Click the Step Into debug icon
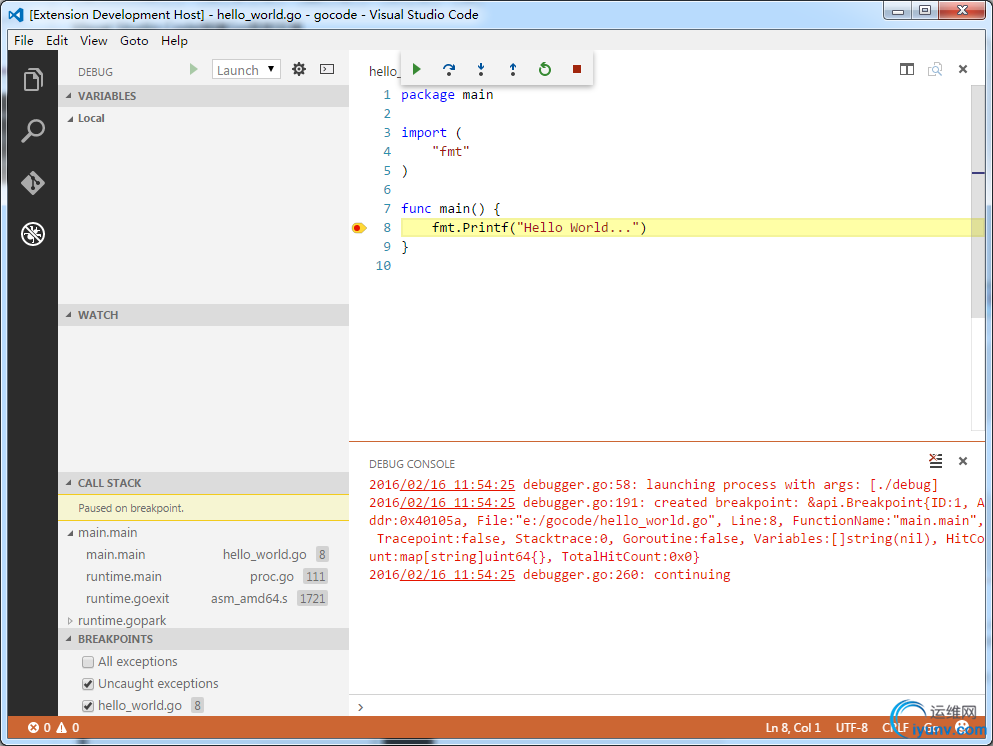 tap(481, 69)
